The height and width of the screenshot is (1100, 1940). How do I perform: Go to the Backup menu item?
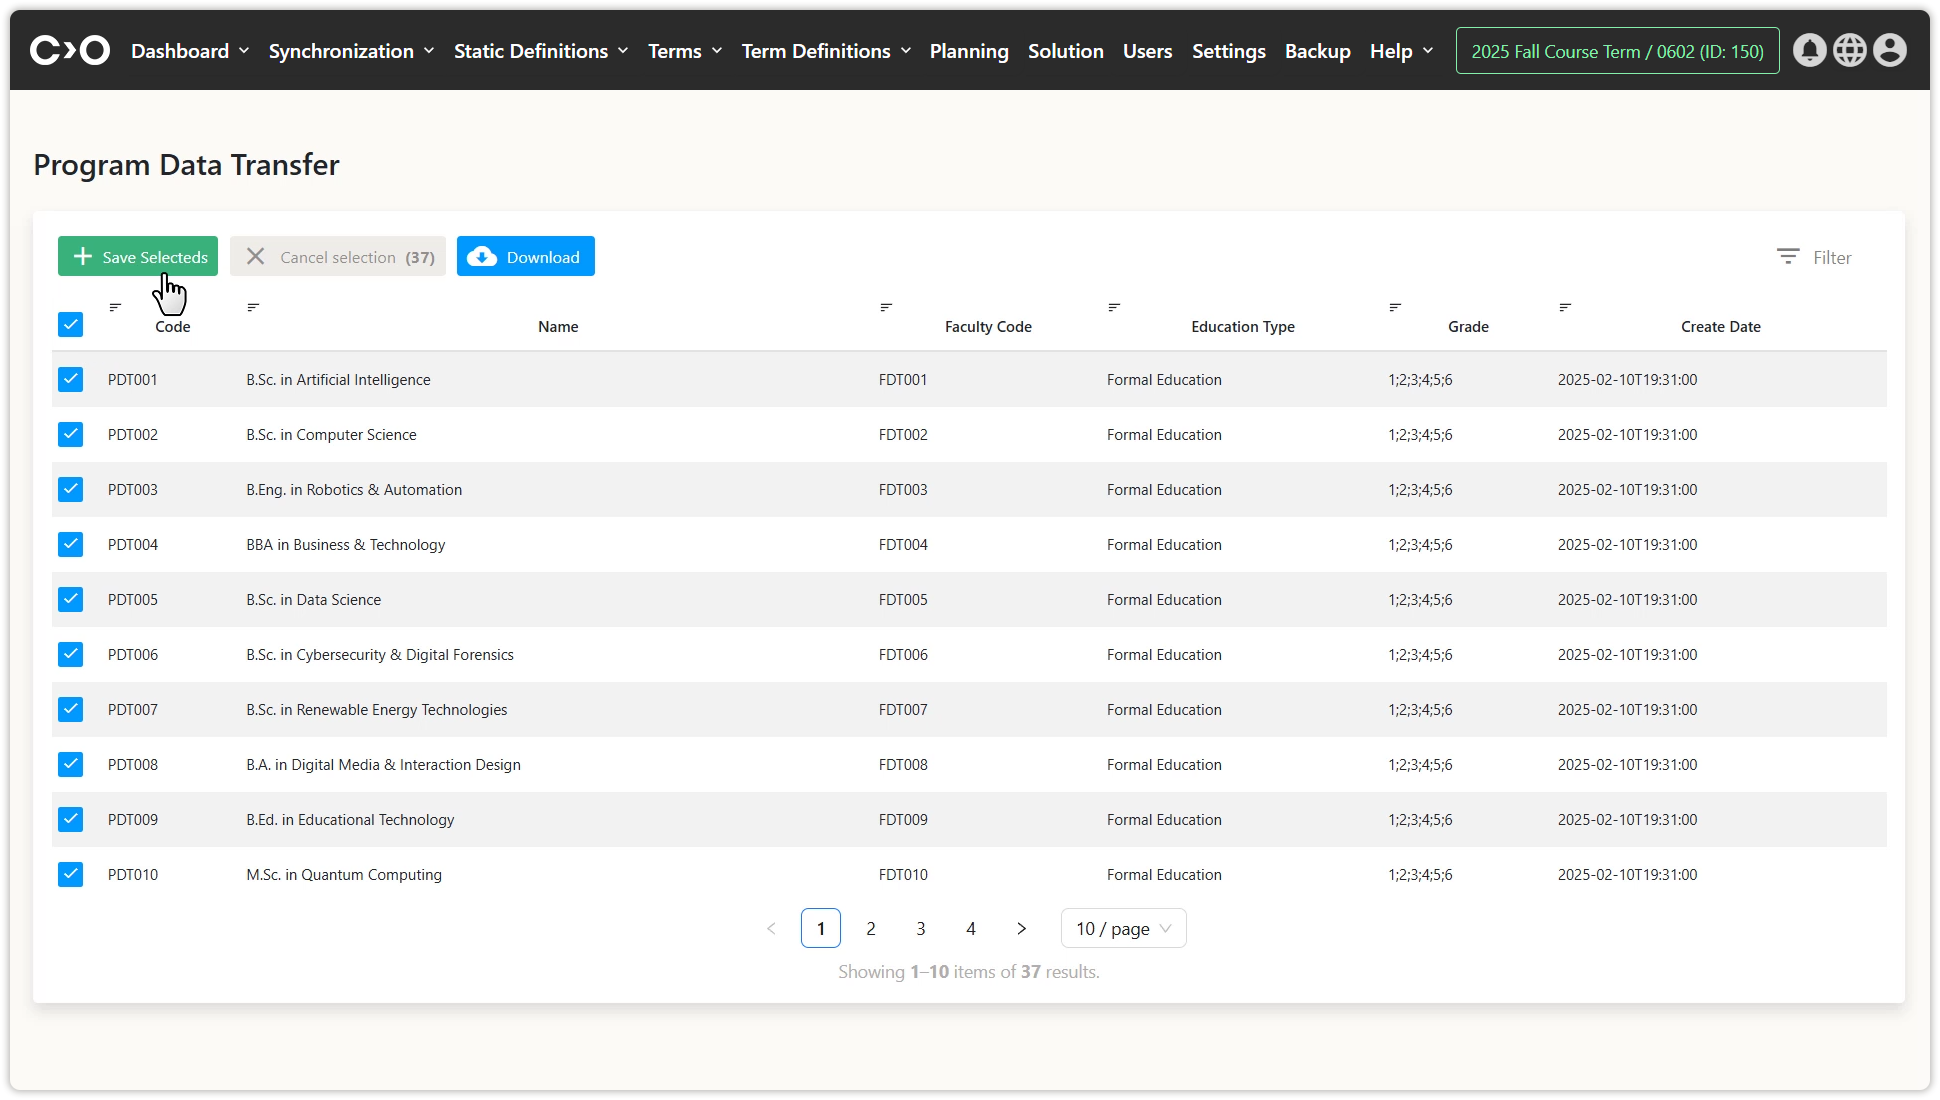1317,51
